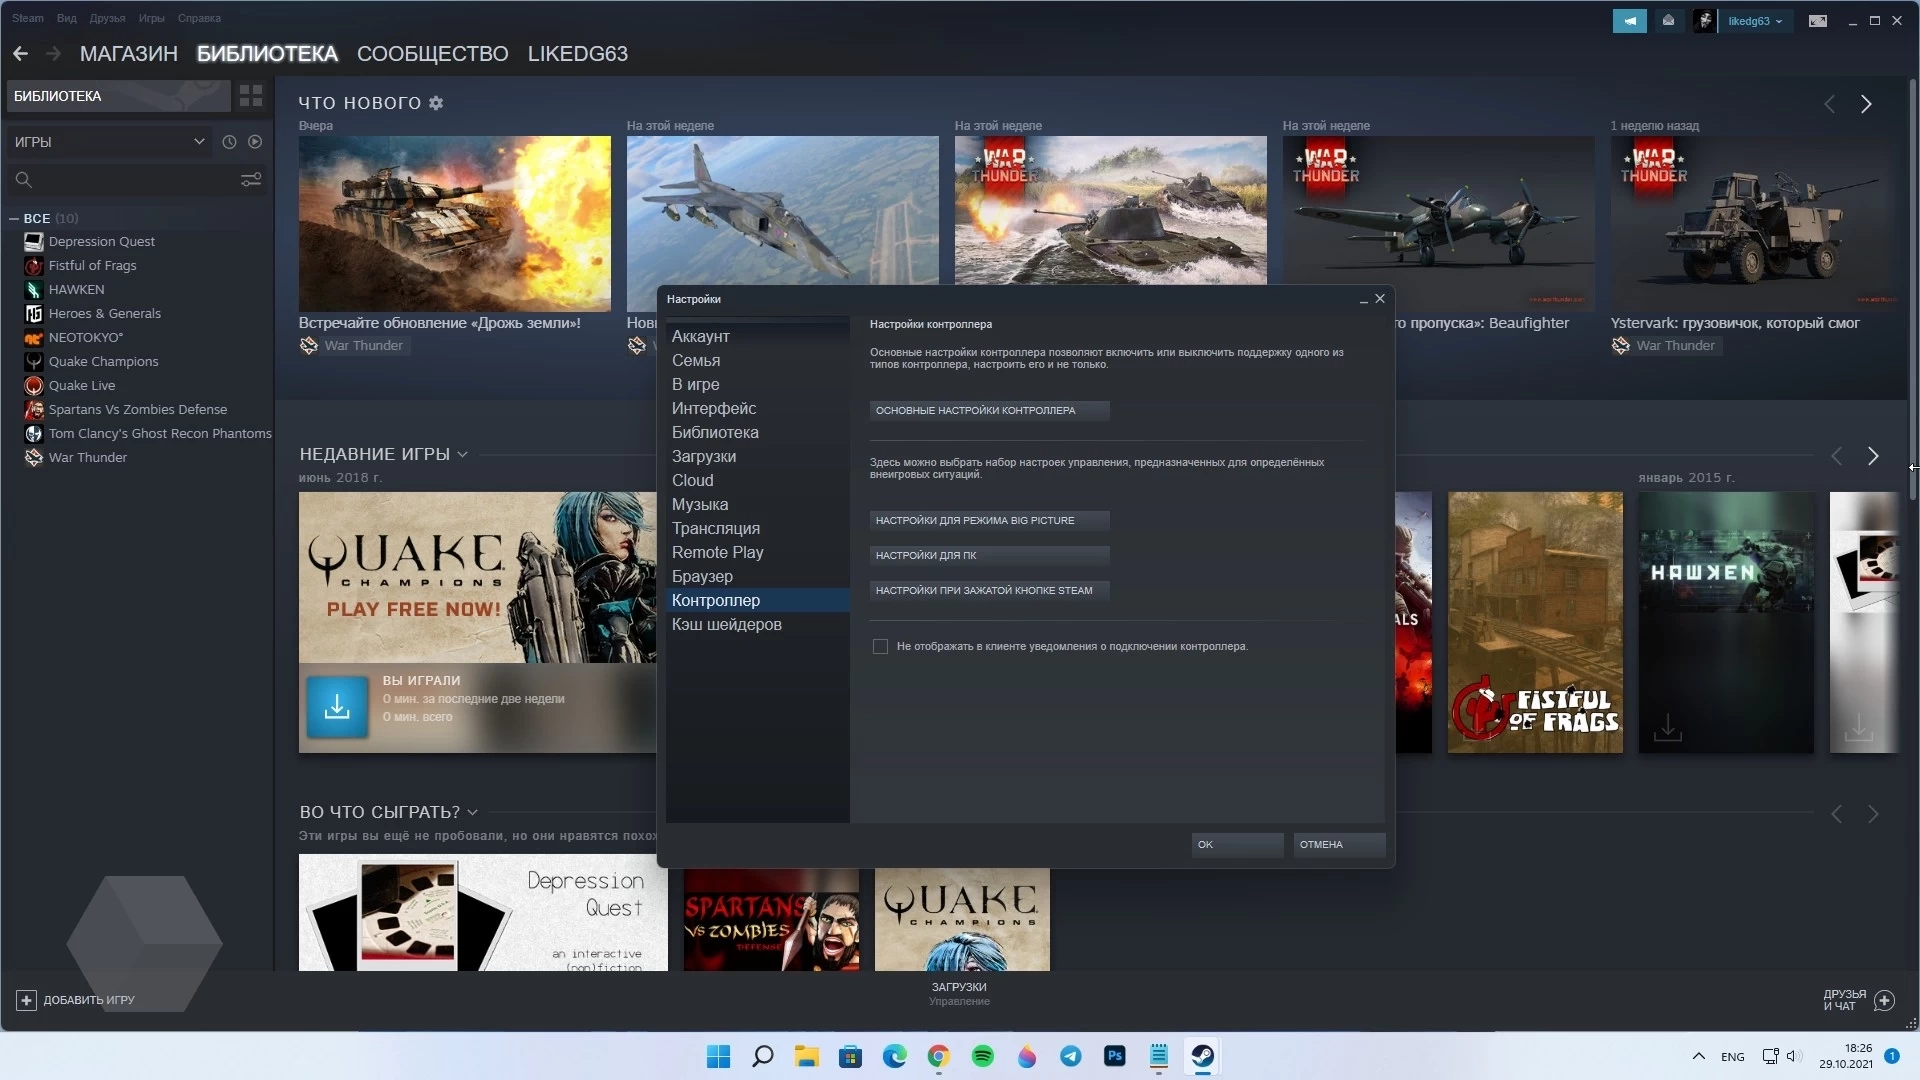Open What's New gear settings
Screen dimensions: 1920x1080
click(436, 103)
